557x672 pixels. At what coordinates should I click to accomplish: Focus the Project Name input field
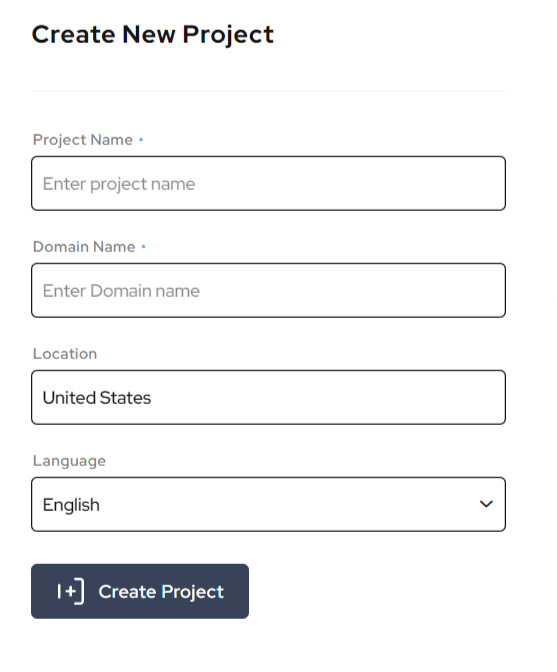point(268,183)
